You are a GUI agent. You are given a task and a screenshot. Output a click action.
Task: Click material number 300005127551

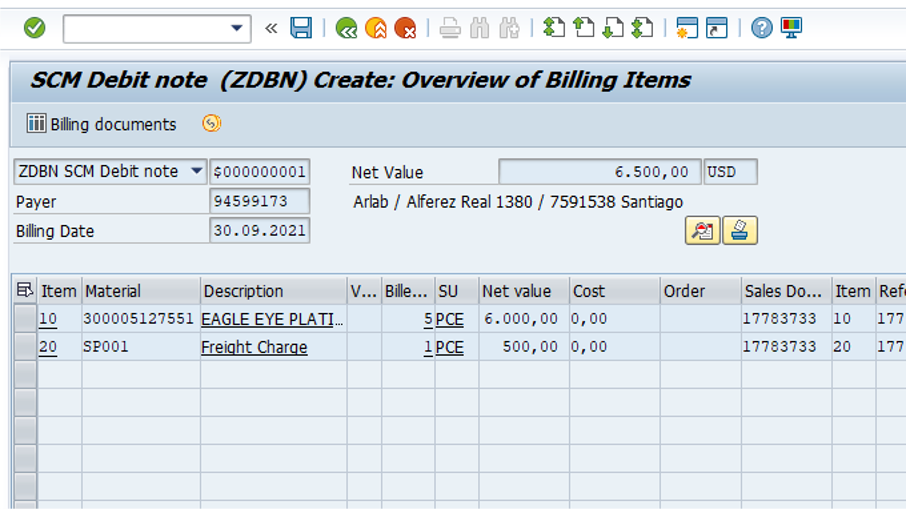coord(138,318)
